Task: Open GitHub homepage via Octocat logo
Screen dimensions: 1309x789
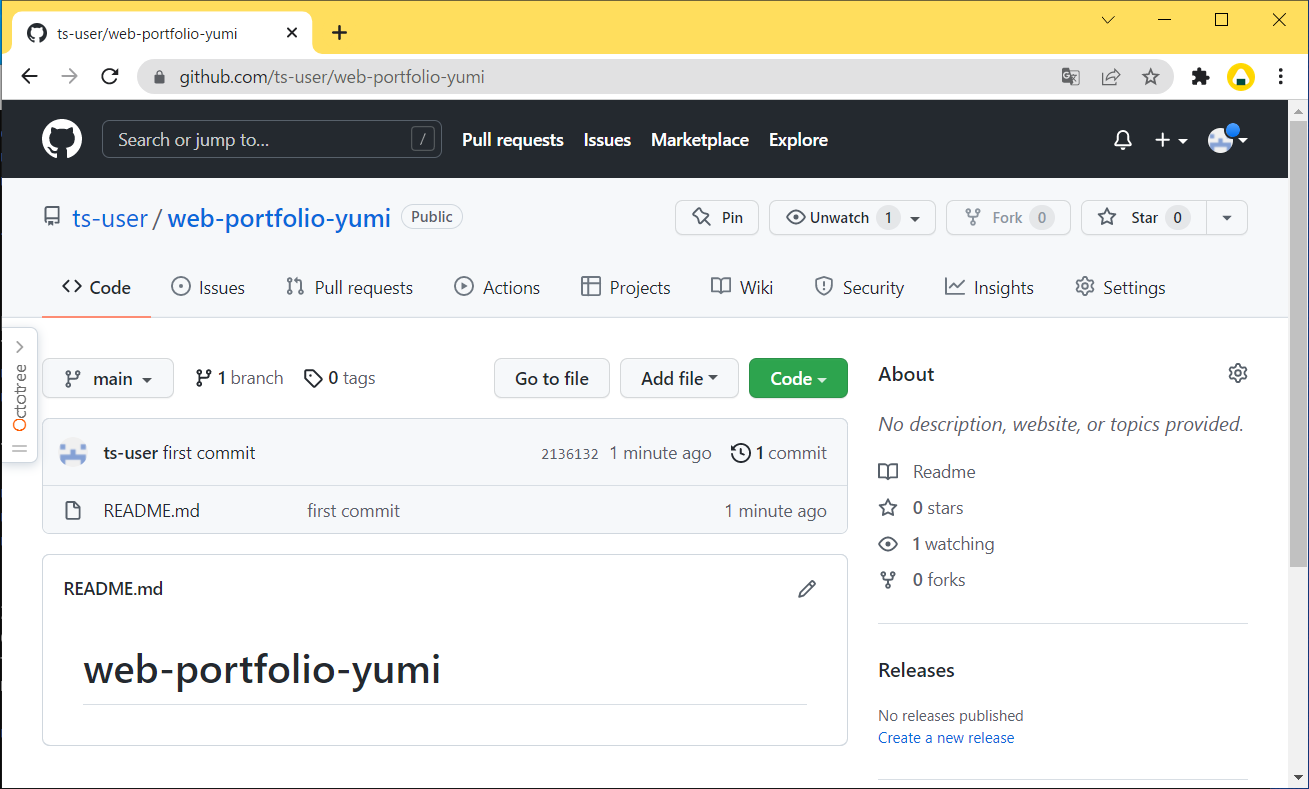Action: tap(62, 139)
